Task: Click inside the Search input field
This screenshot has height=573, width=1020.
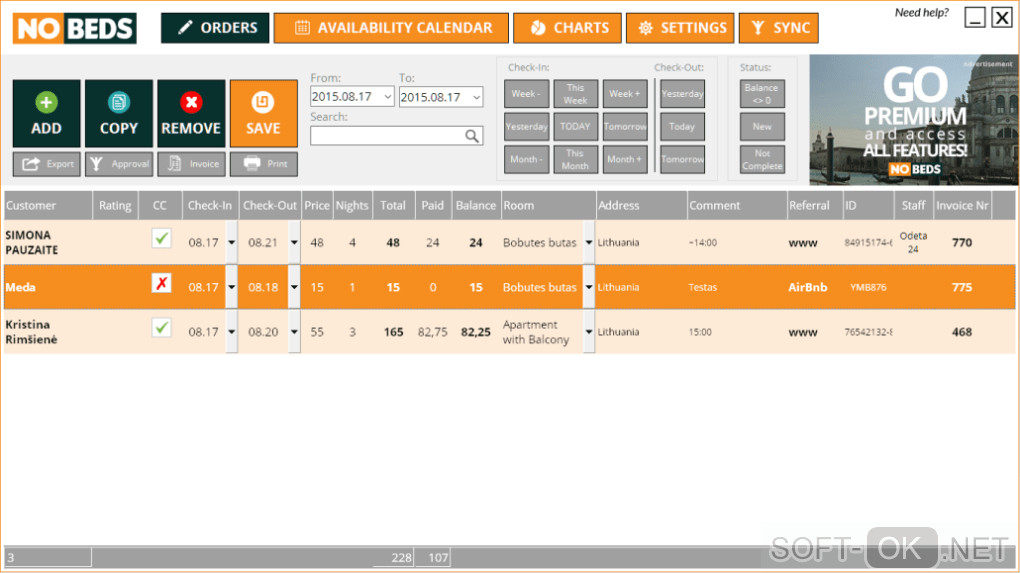Action: point(386,136)
